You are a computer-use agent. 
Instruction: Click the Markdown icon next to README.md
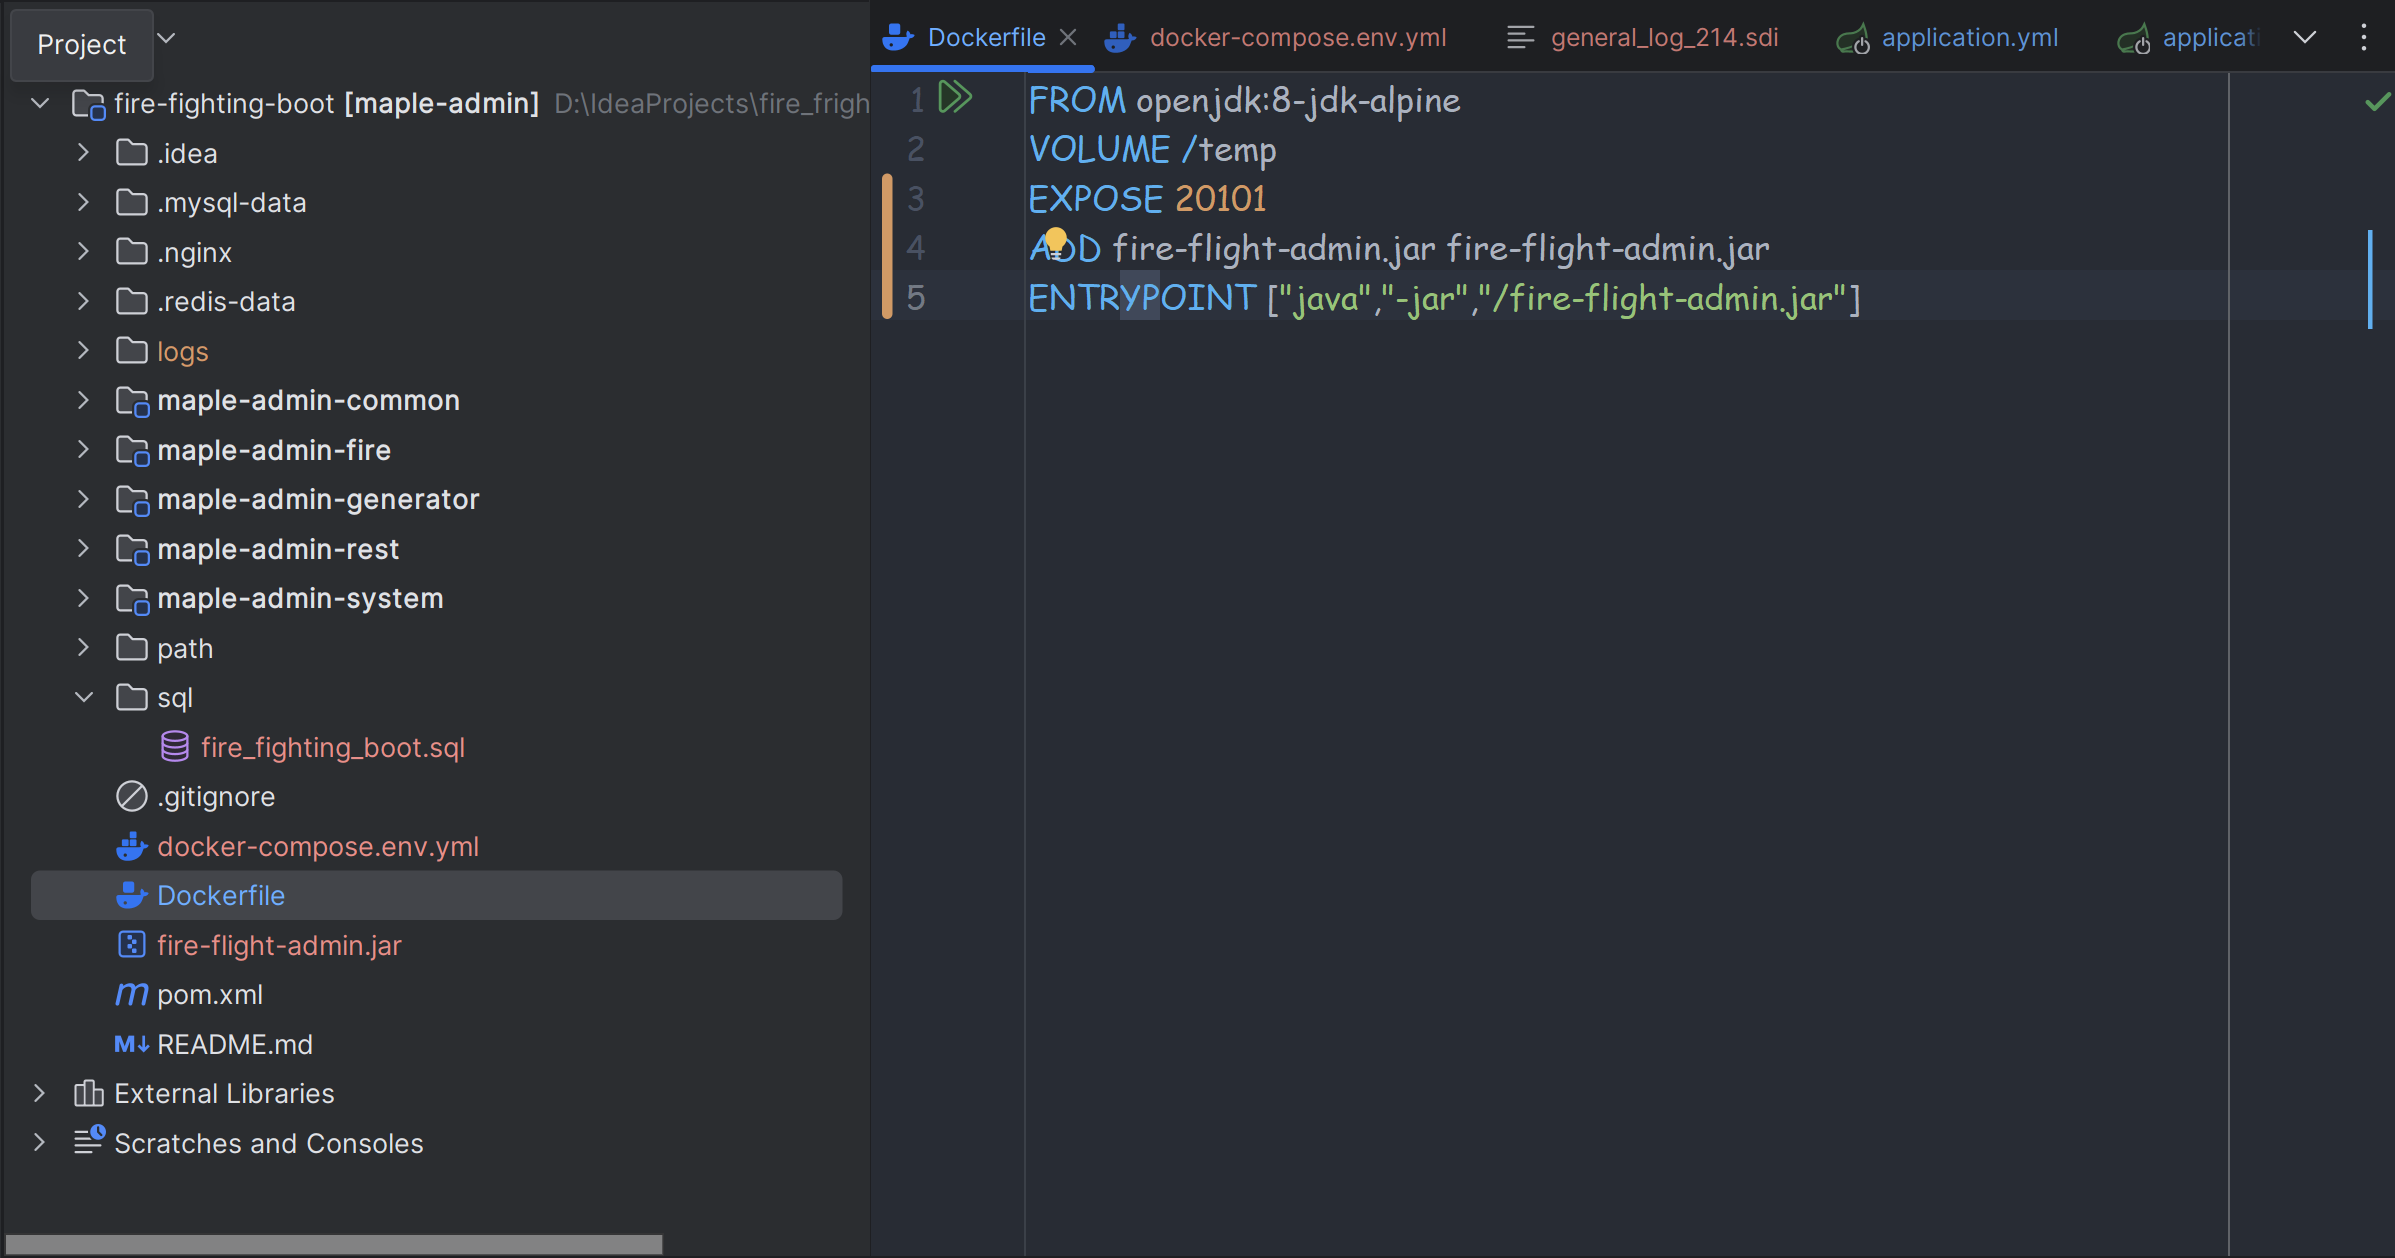pos(131,1044)
